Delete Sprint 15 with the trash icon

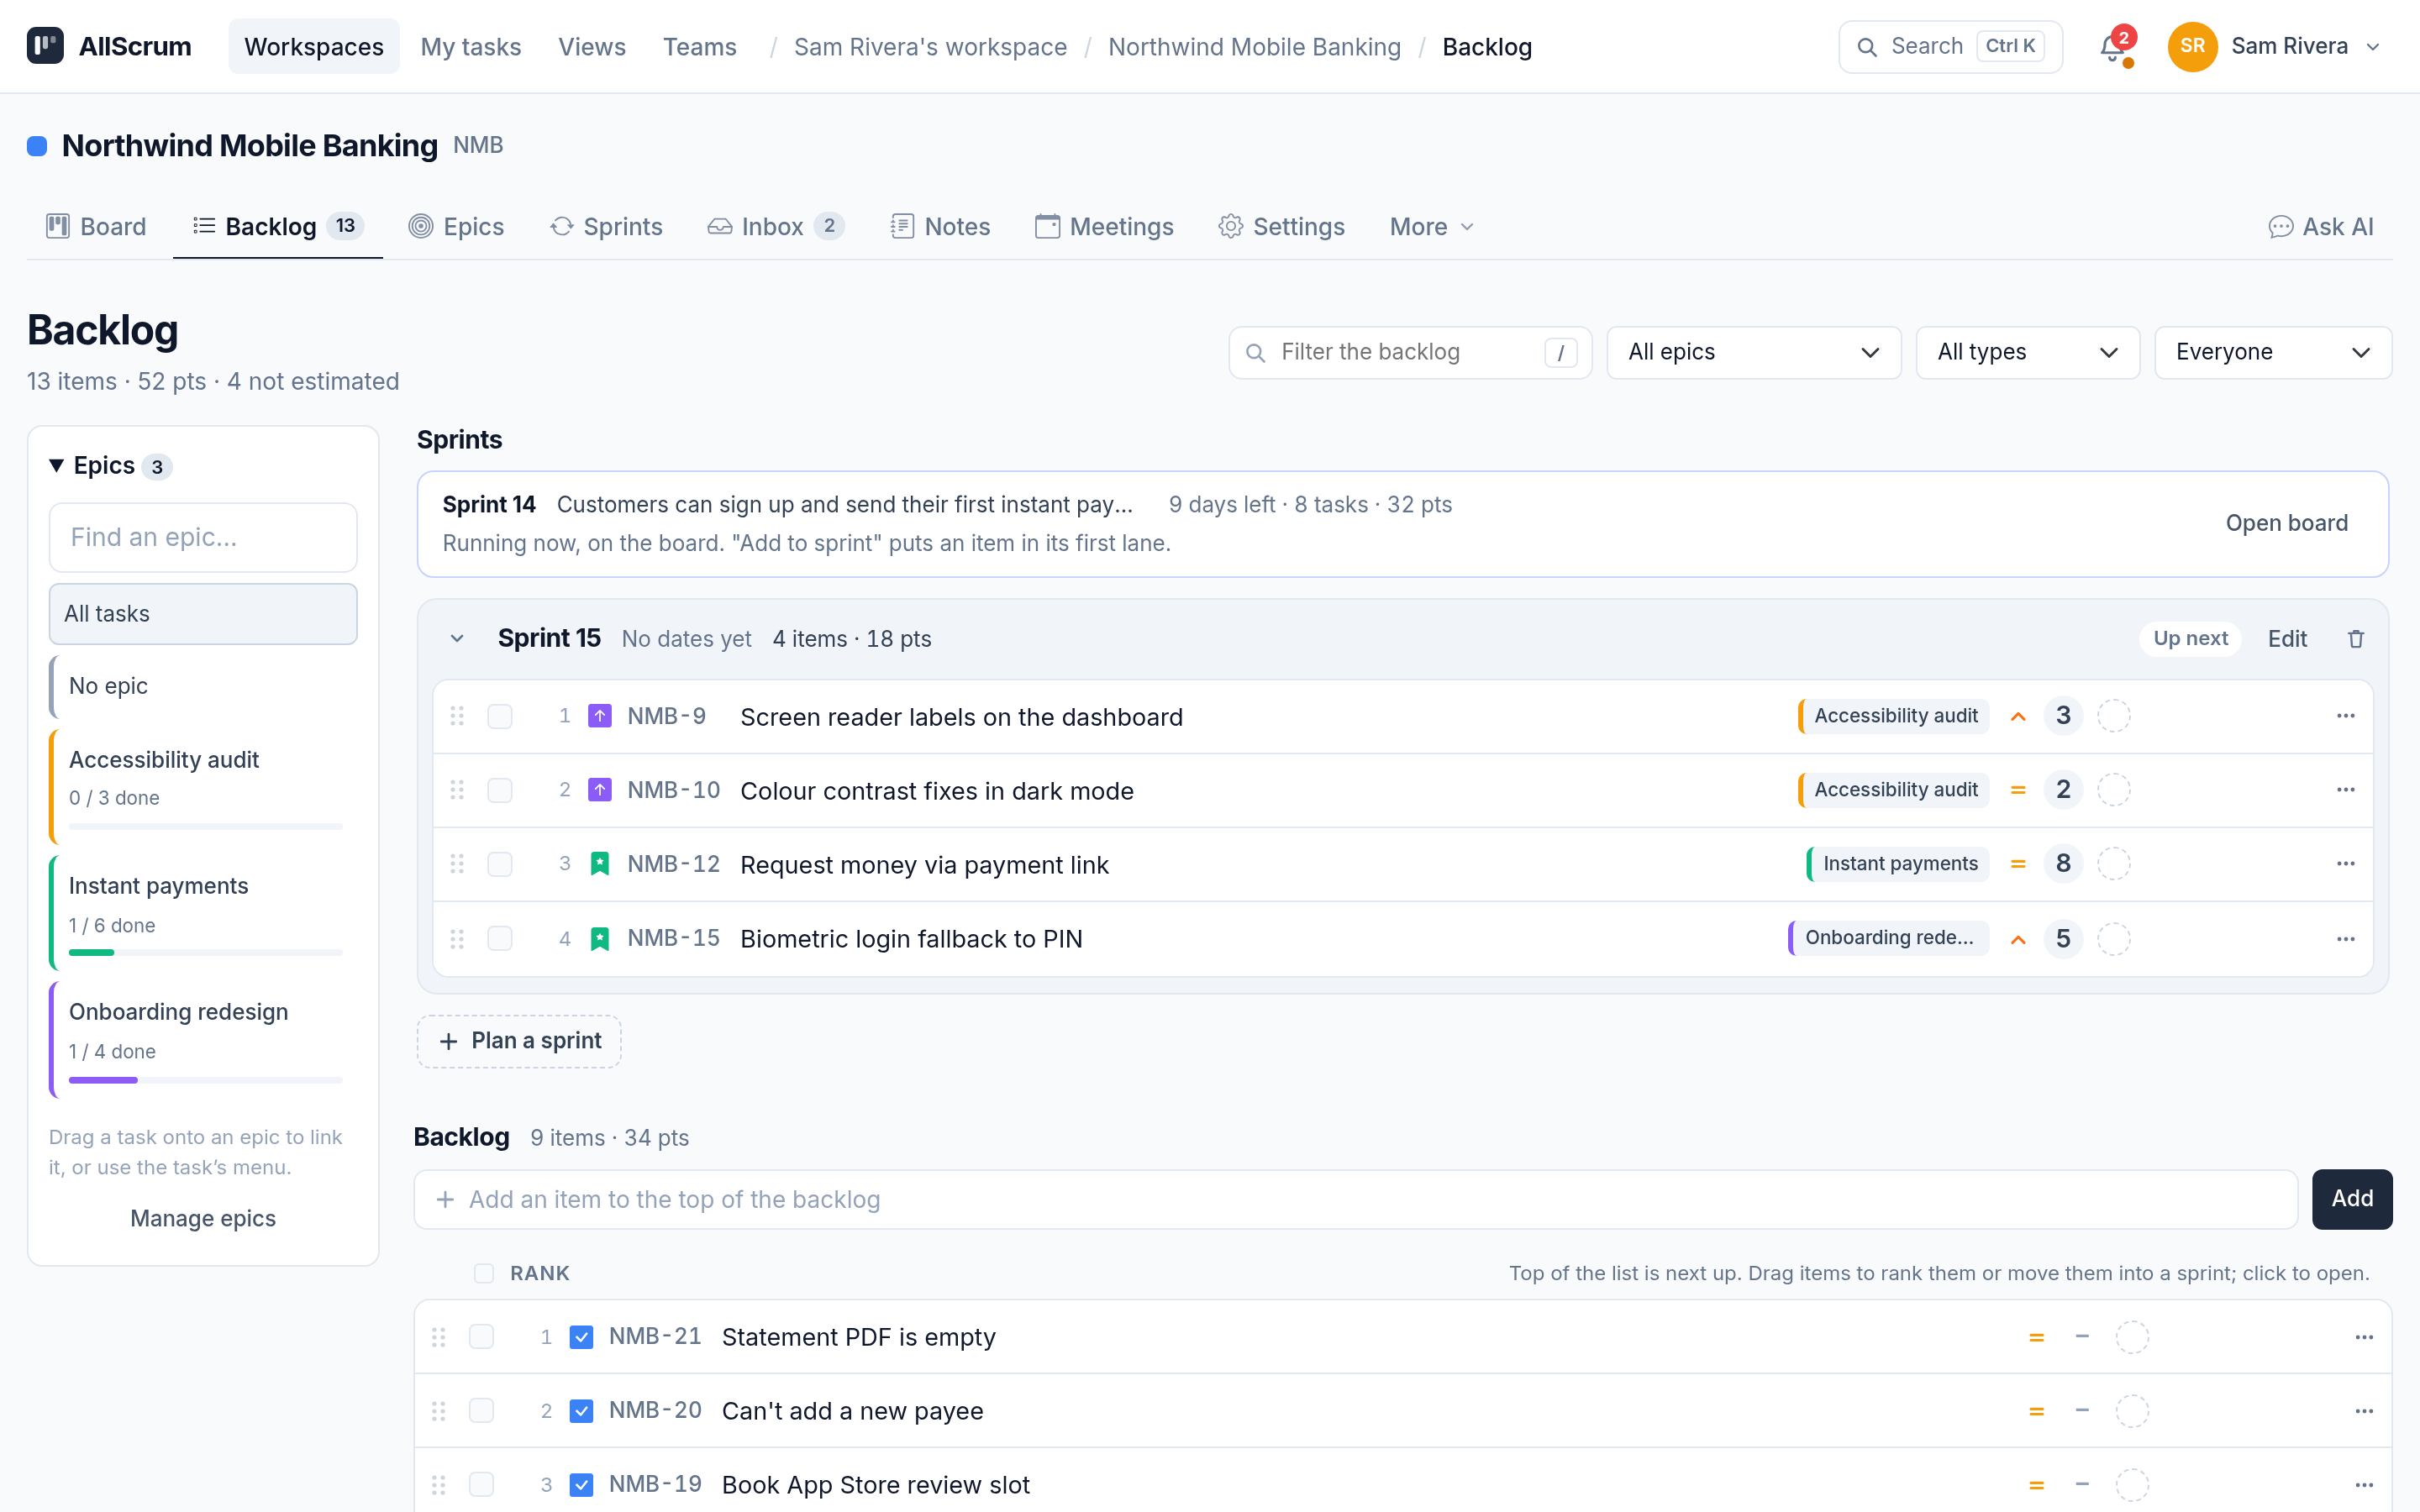tap(2356, 639)
